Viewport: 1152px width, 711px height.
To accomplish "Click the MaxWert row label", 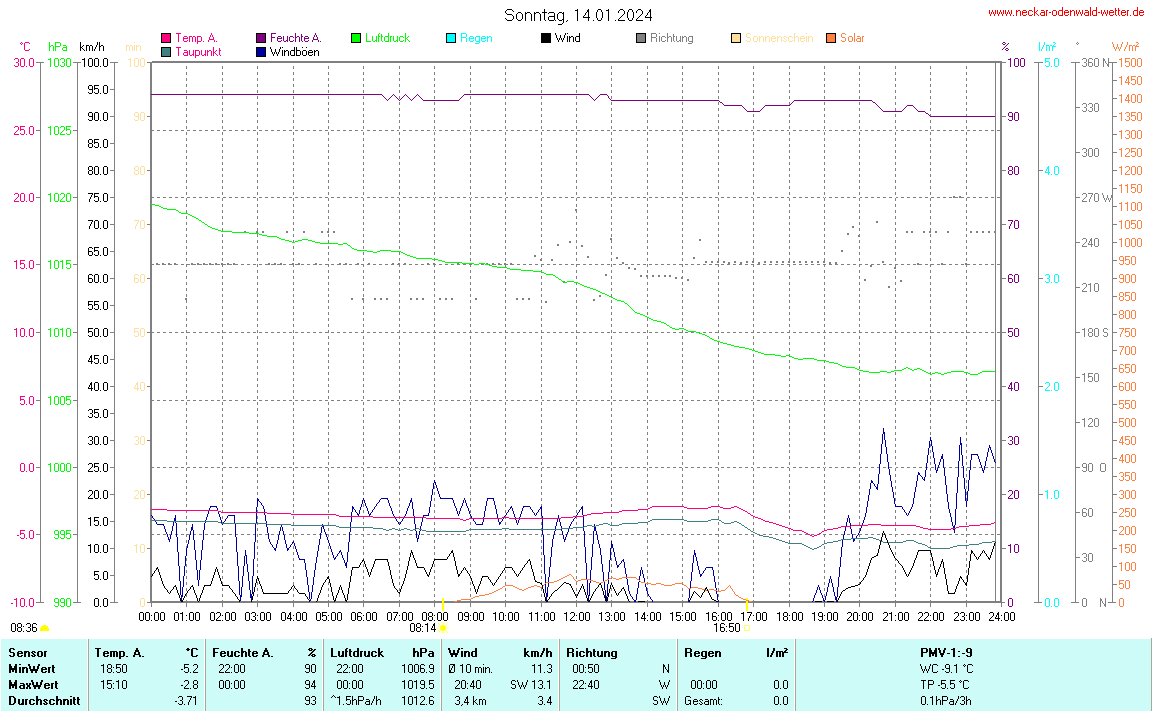I will coord(31,685).
